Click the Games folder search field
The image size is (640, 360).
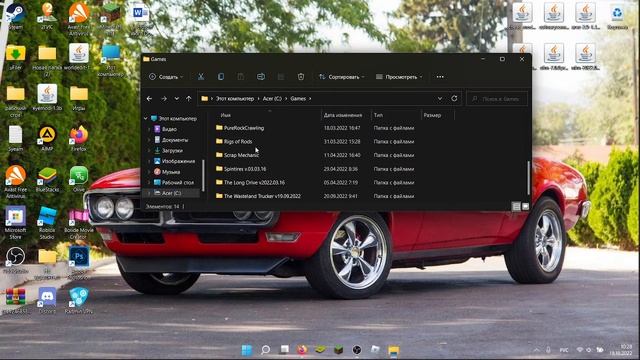pos(497,99)
